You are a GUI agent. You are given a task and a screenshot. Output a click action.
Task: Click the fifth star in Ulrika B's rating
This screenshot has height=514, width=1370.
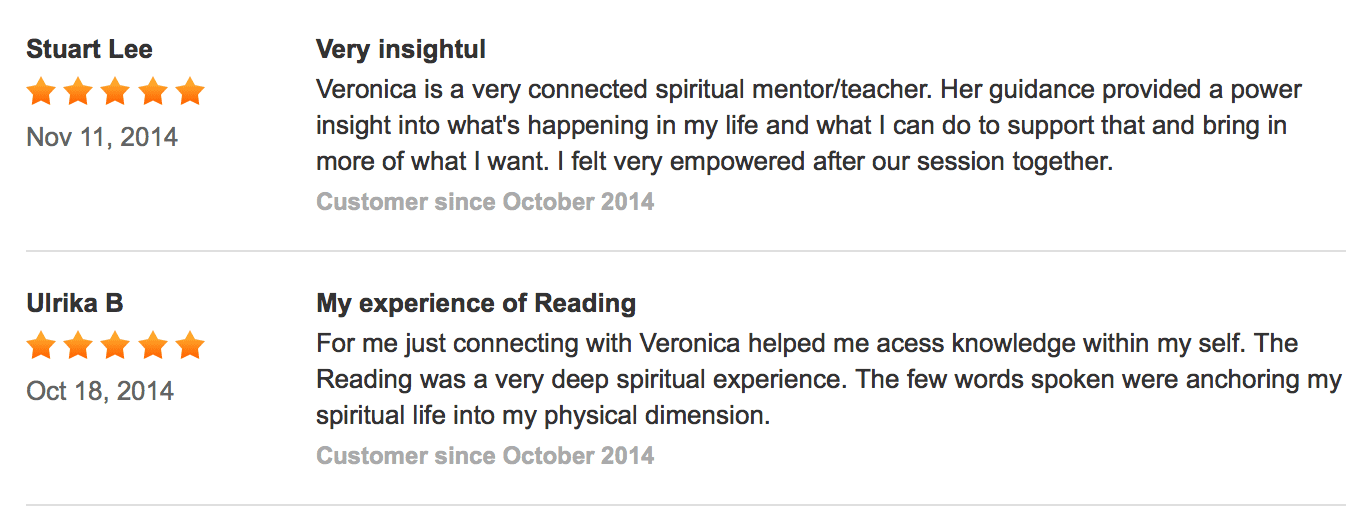189,346
